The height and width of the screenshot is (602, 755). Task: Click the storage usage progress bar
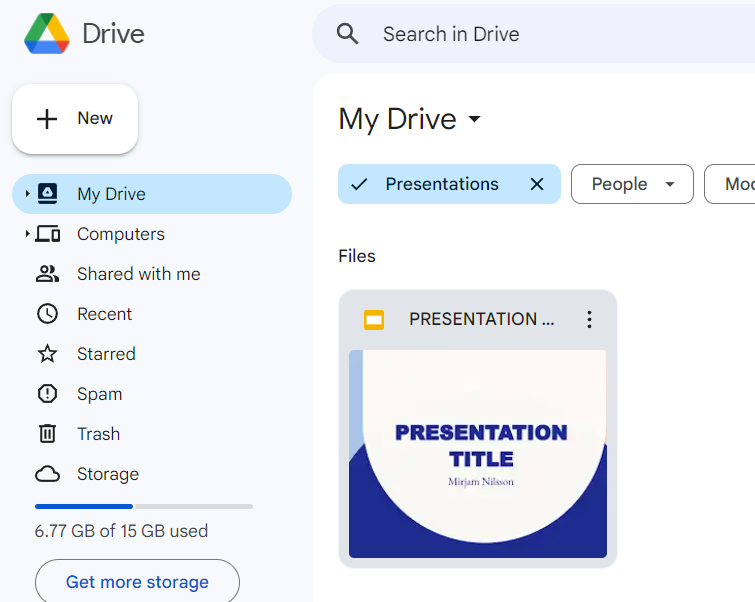pos(143,506)
